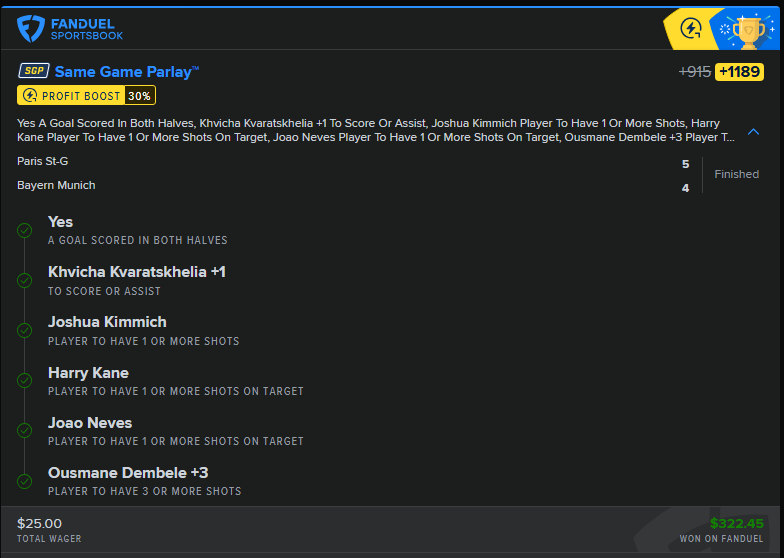Click the Same Game Parlay title
This screenshot has width=784, height=558.
click(x=126, y=72)
